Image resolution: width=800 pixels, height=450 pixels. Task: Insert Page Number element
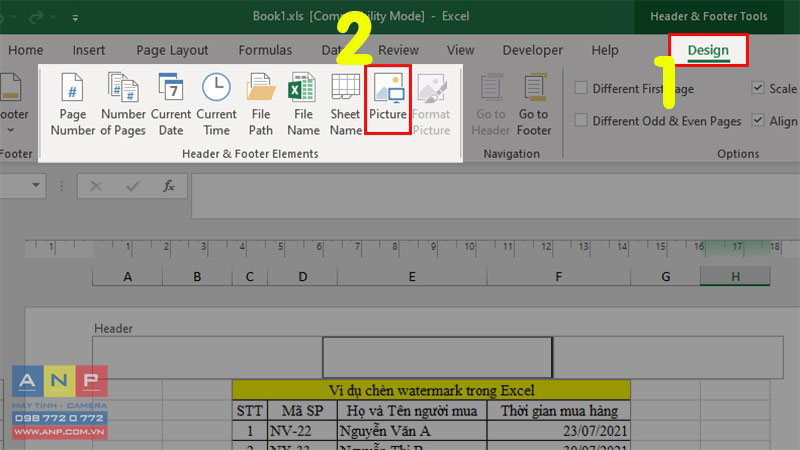click(72, 104)
